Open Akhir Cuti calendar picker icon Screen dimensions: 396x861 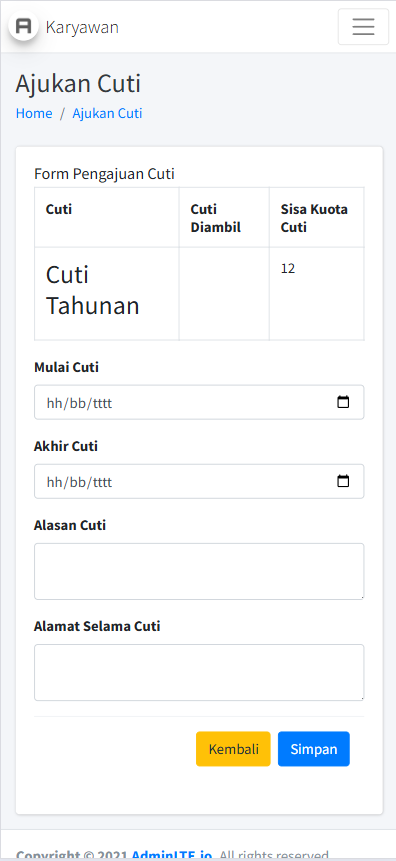coord(343,481)
